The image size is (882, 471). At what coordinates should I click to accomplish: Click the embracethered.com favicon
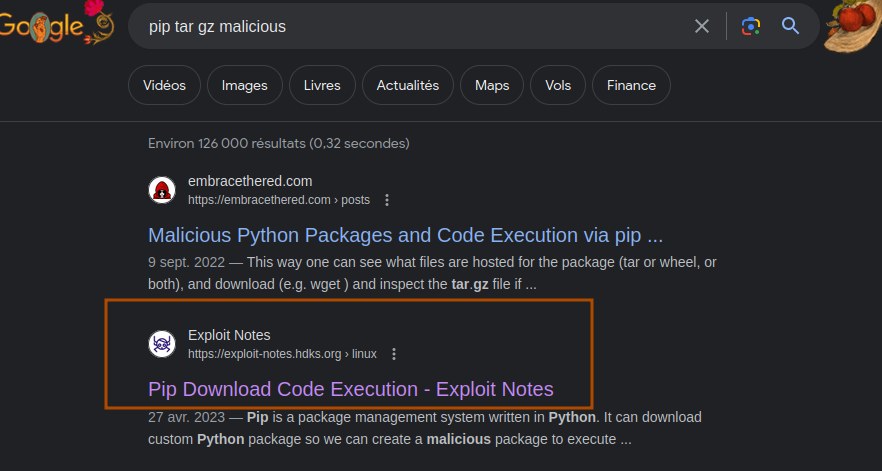click(162, 190)
